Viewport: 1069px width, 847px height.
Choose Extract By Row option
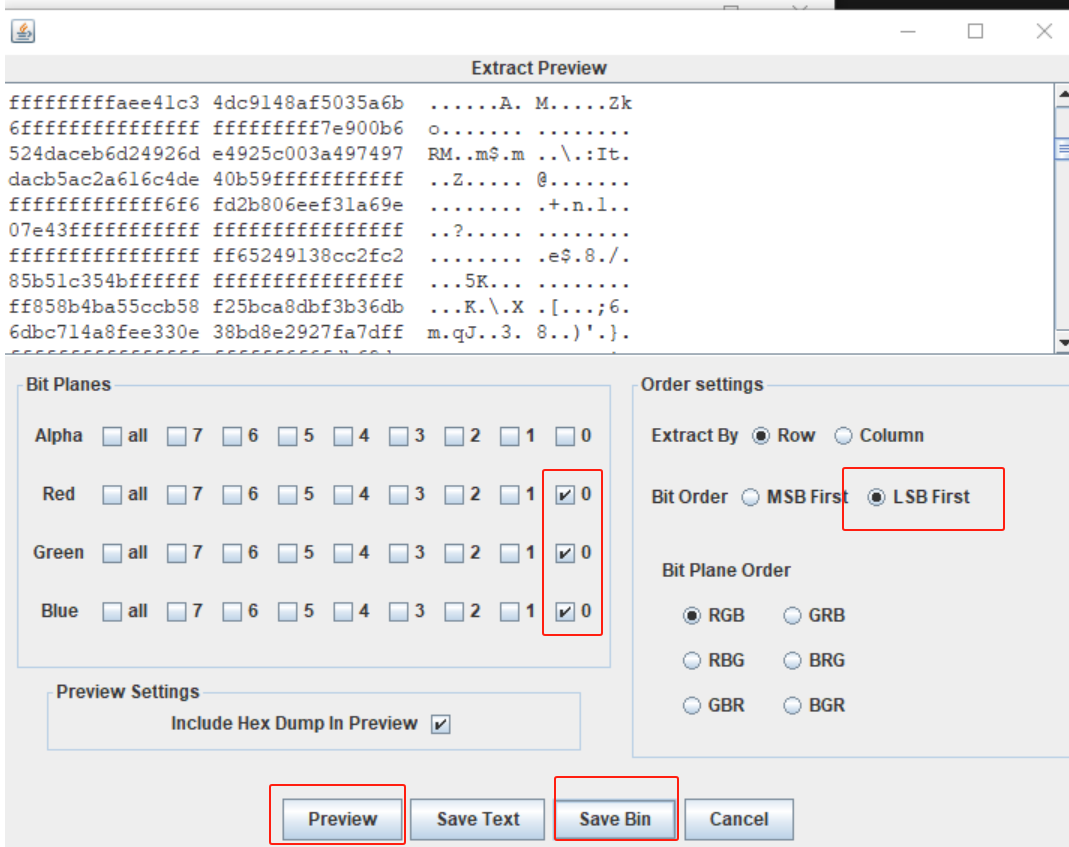(x=761, y=436)
